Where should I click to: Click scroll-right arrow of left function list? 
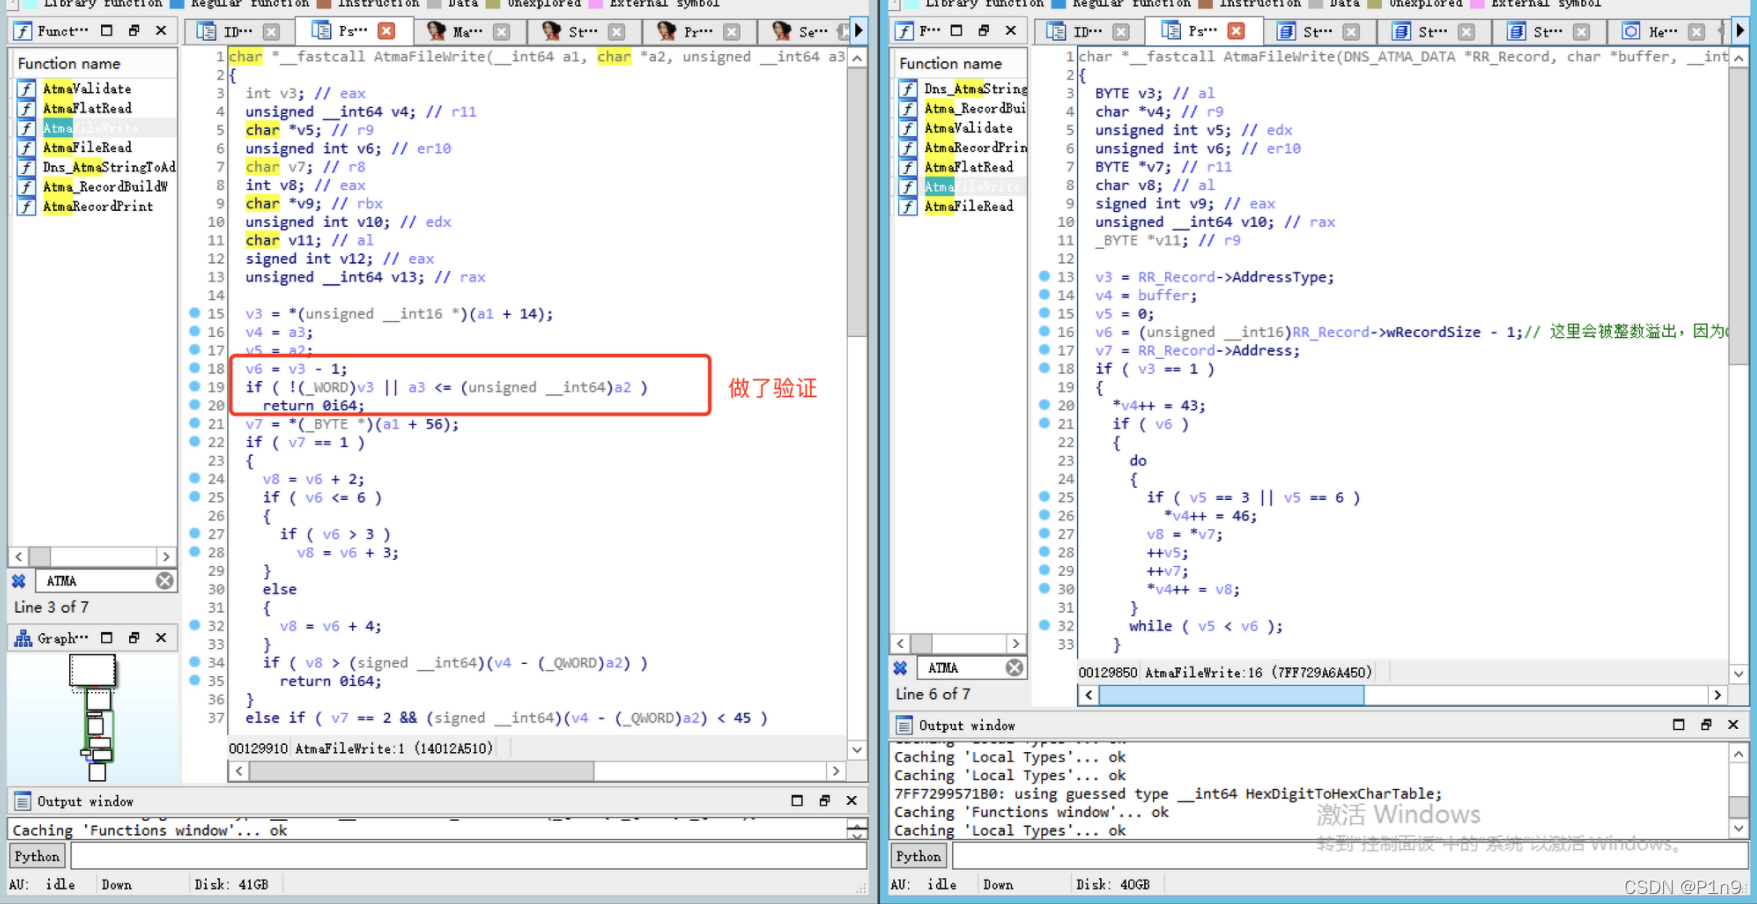pyautogui.click(x=166, y=556)
